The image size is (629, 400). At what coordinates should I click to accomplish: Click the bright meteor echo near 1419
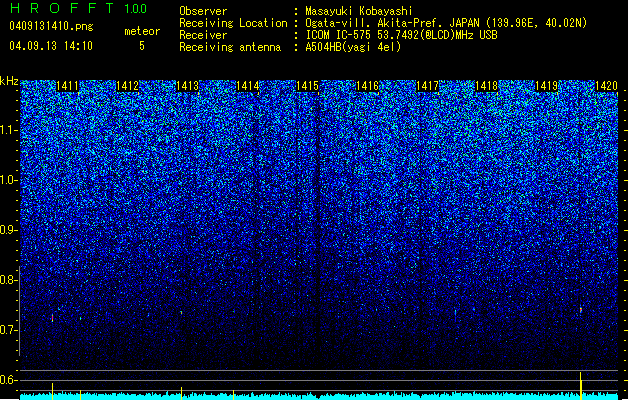[580, 310]
